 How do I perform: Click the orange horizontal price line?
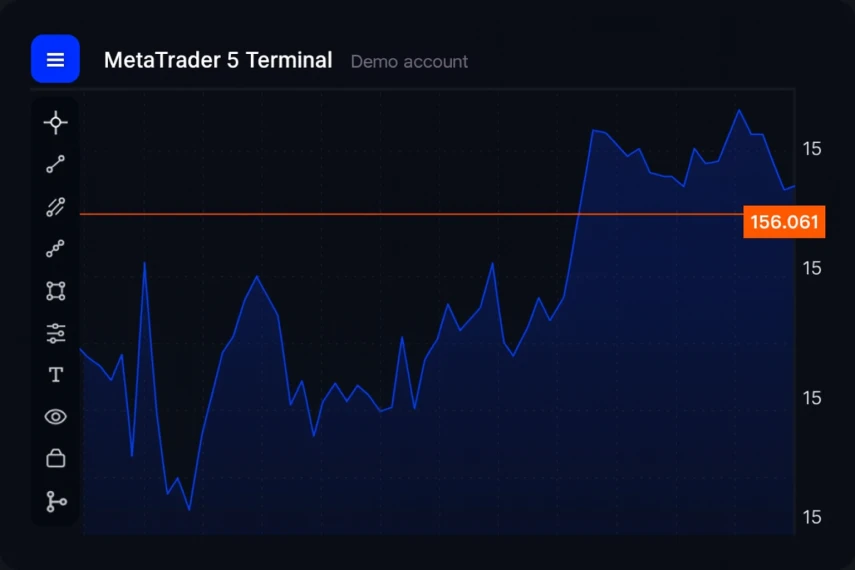pyautogui.click(x=411, y=214)
